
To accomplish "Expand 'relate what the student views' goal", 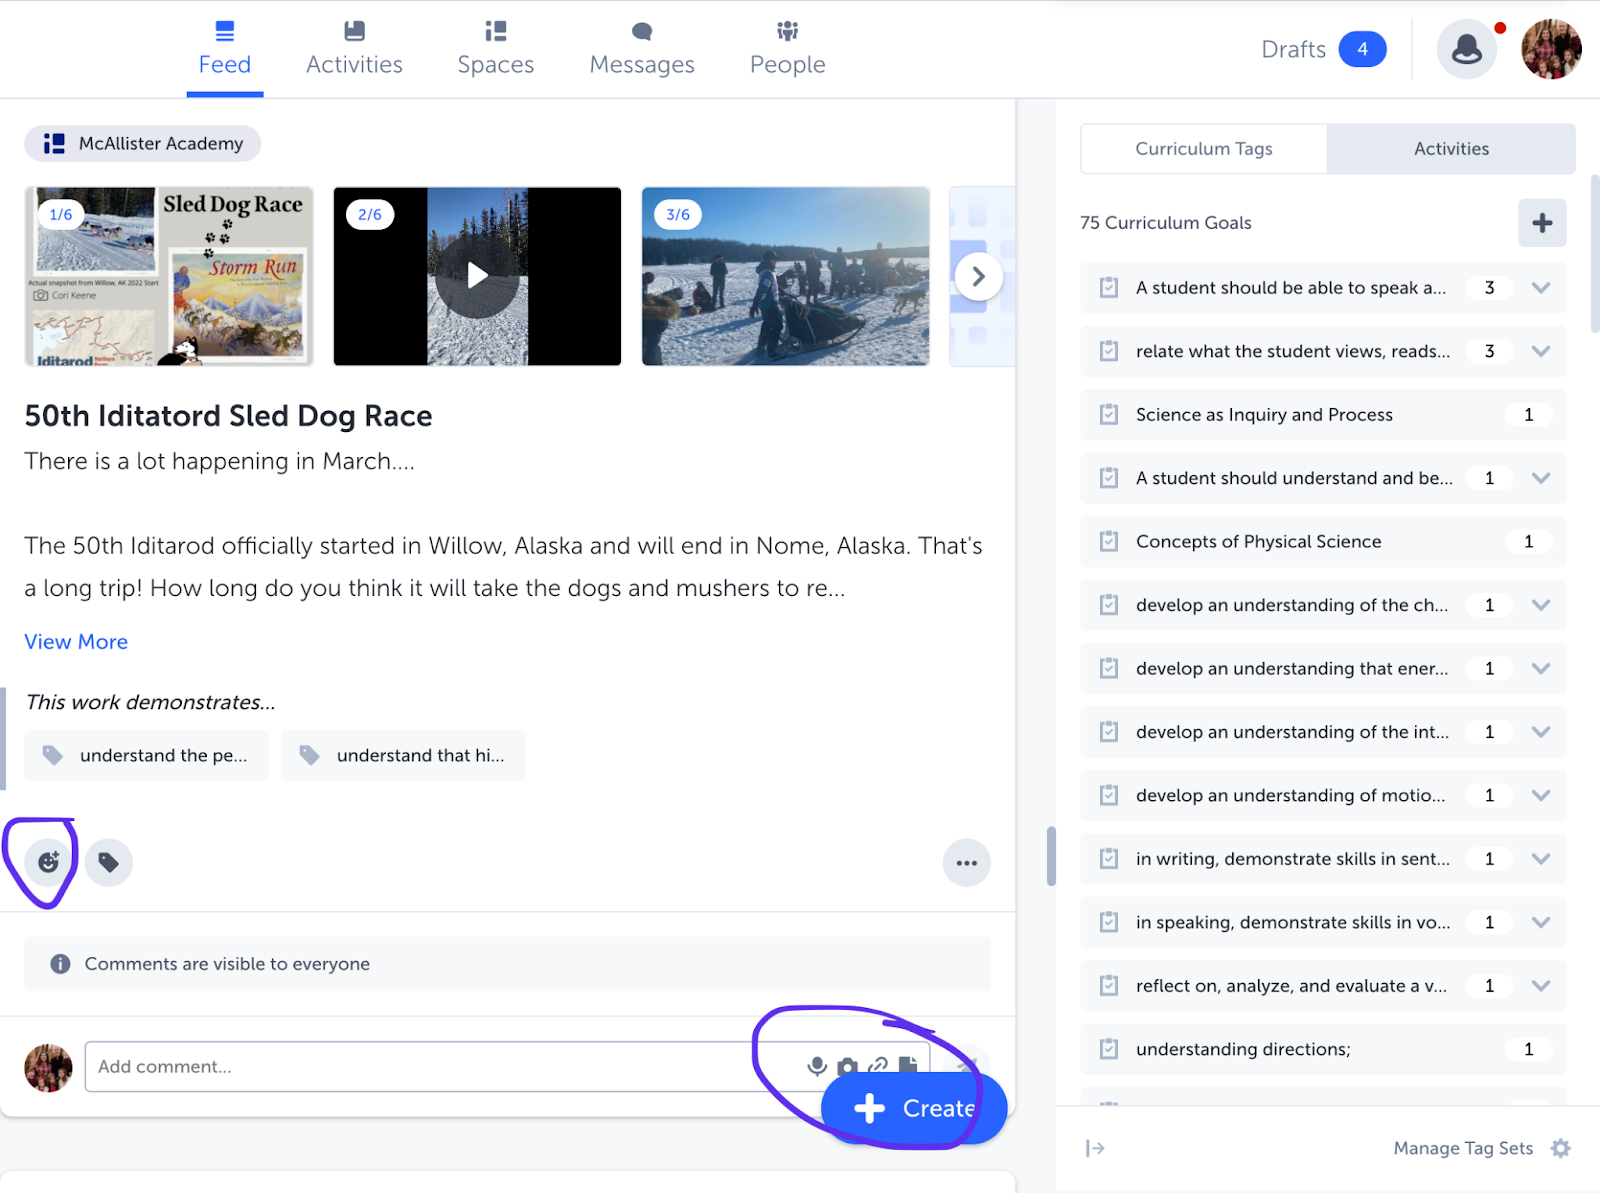I will 1541,351.
